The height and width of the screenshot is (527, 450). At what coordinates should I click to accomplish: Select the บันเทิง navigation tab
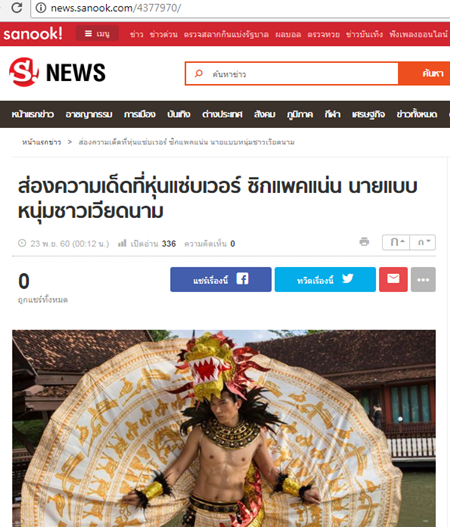click(178, 114)
